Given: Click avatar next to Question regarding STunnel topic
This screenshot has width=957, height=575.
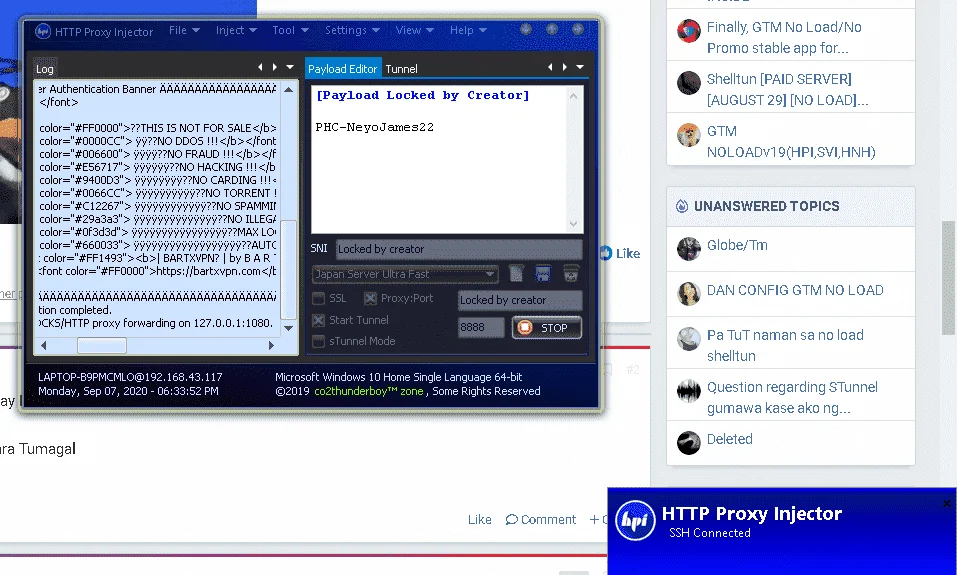Looking at the screenshot, I should 688,391.
